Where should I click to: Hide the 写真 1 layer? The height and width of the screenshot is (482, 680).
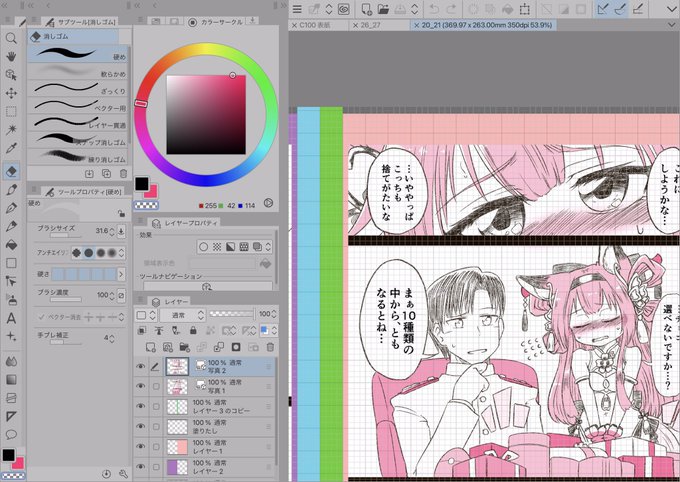[141, 386]
